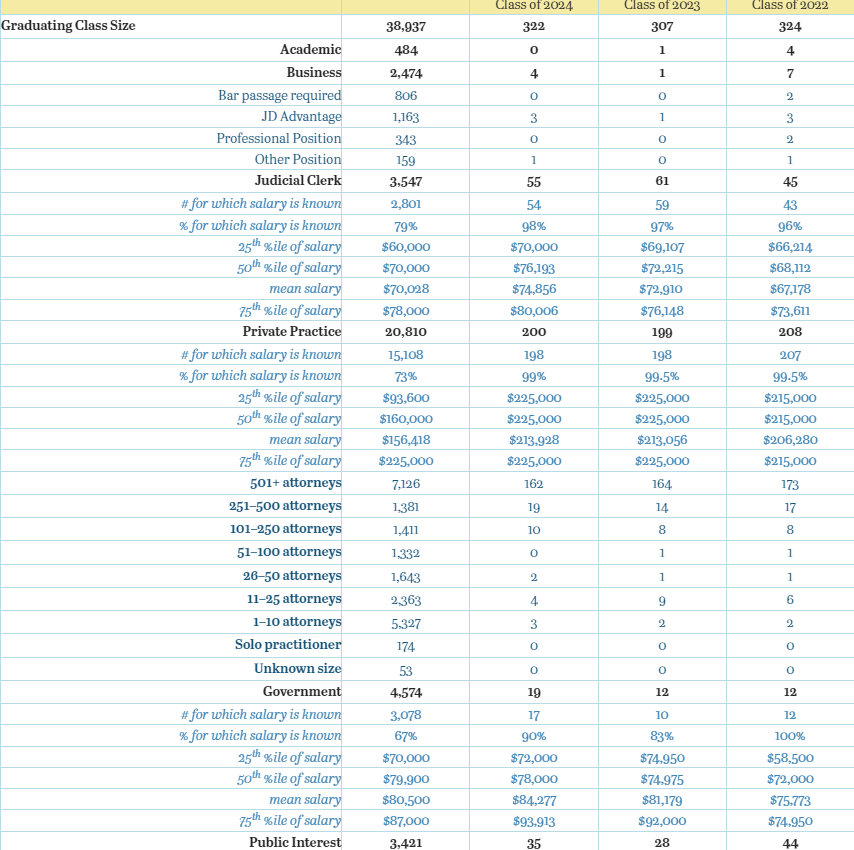Screen dimensions: 854x850
Task: Select the $69,107 salary cell
Action: coord(662,247)
